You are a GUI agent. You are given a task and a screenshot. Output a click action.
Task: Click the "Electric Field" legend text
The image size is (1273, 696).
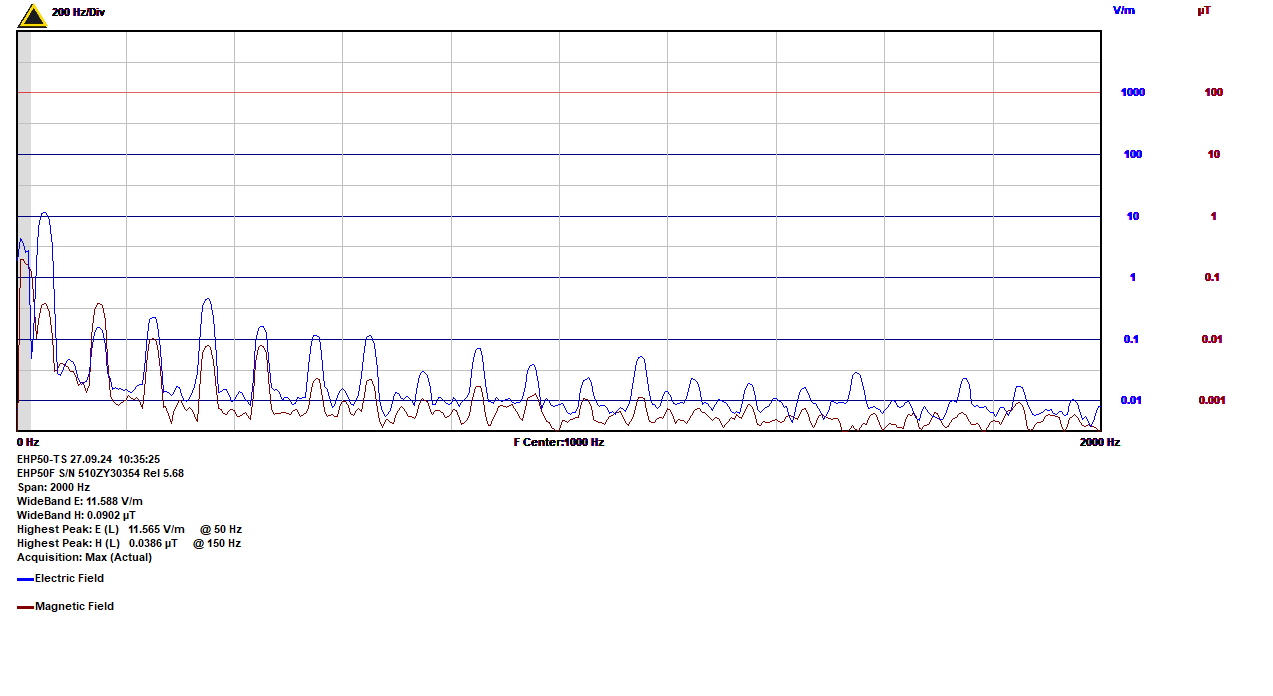(x=69, y=578)
